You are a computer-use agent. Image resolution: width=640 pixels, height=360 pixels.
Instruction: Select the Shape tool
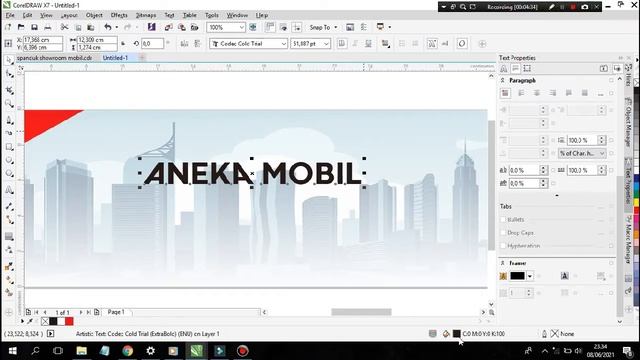coord(9,74)
